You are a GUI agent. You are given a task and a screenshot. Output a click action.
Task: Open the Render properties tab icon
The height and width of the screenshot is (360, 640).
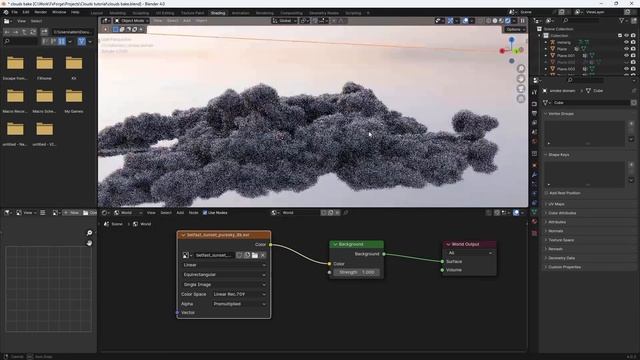534,103
